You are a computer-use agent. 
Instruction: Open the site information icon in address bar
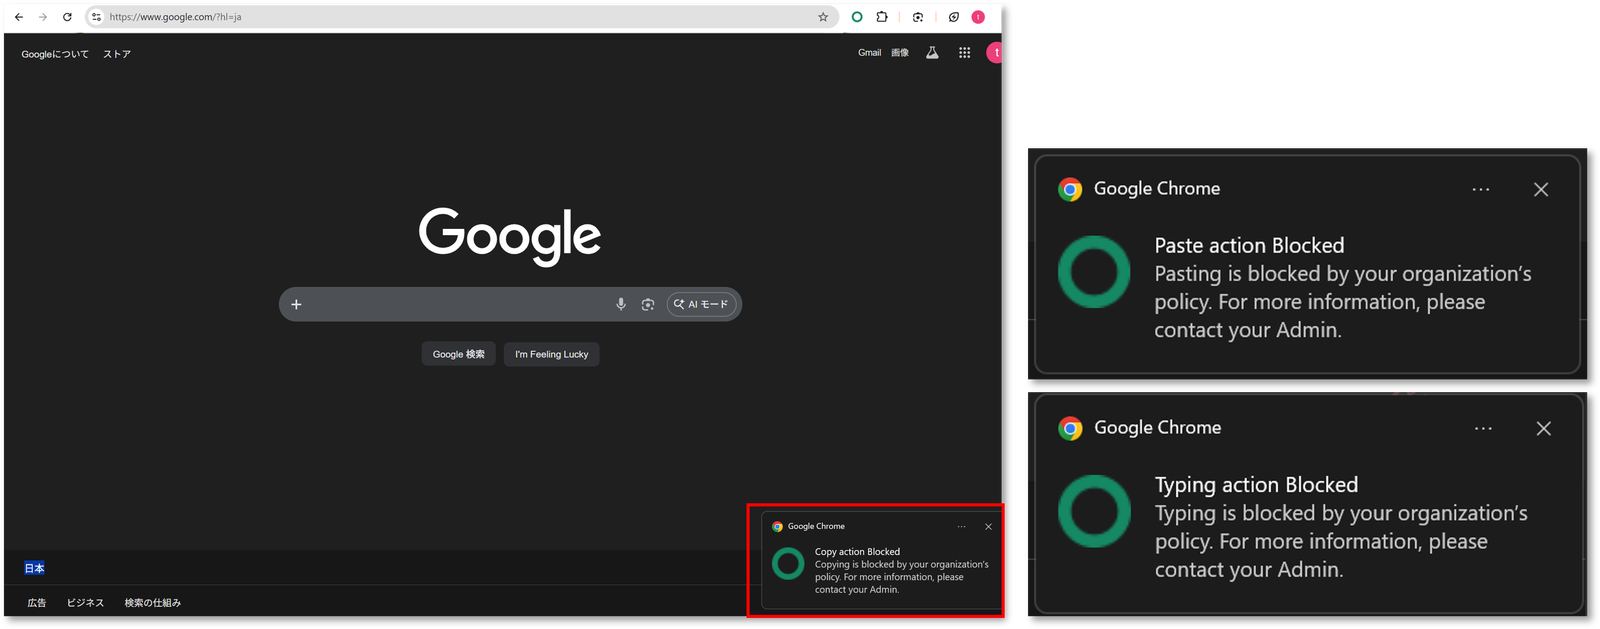[96, 17]
